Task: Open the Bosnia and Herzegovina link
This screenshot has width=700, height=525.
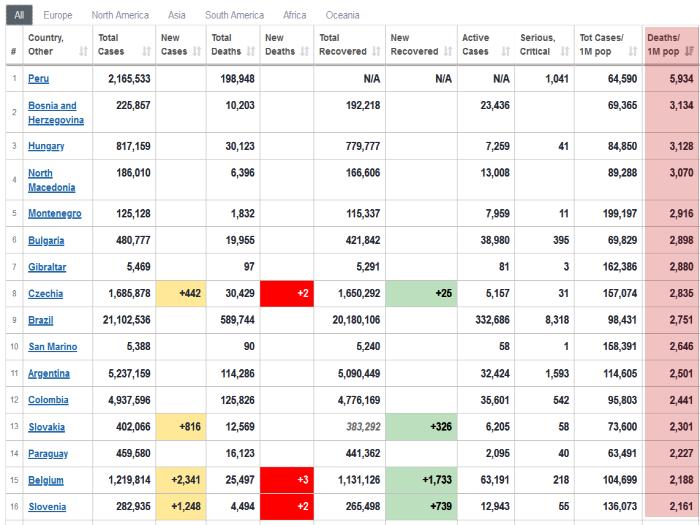Action: (x=56, y=112)
